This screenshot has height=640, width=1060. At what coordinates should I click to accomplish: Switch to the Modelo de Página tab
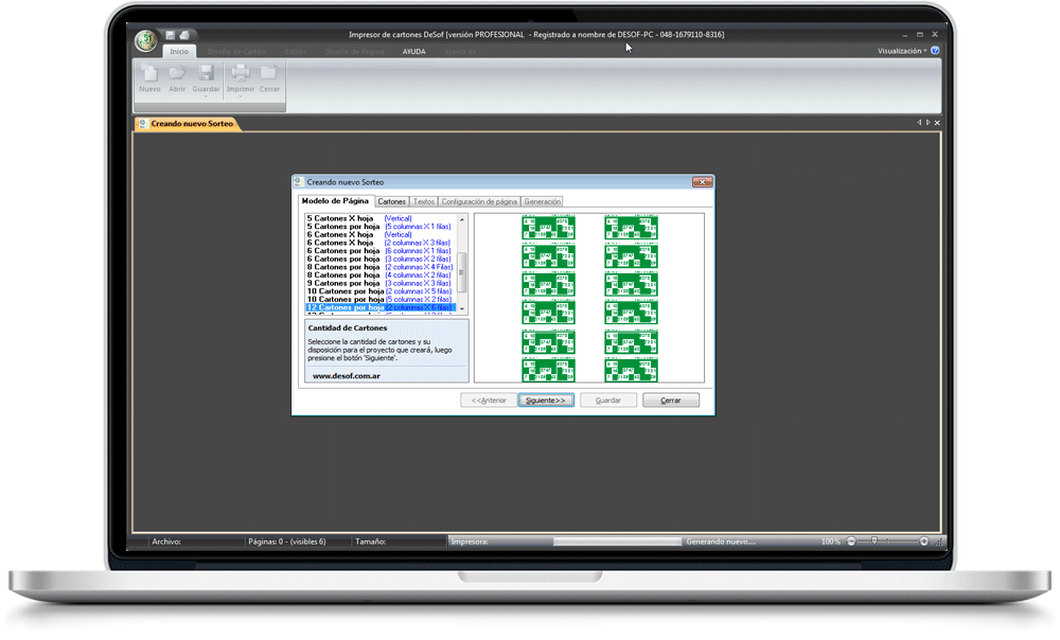coord(335,201)
